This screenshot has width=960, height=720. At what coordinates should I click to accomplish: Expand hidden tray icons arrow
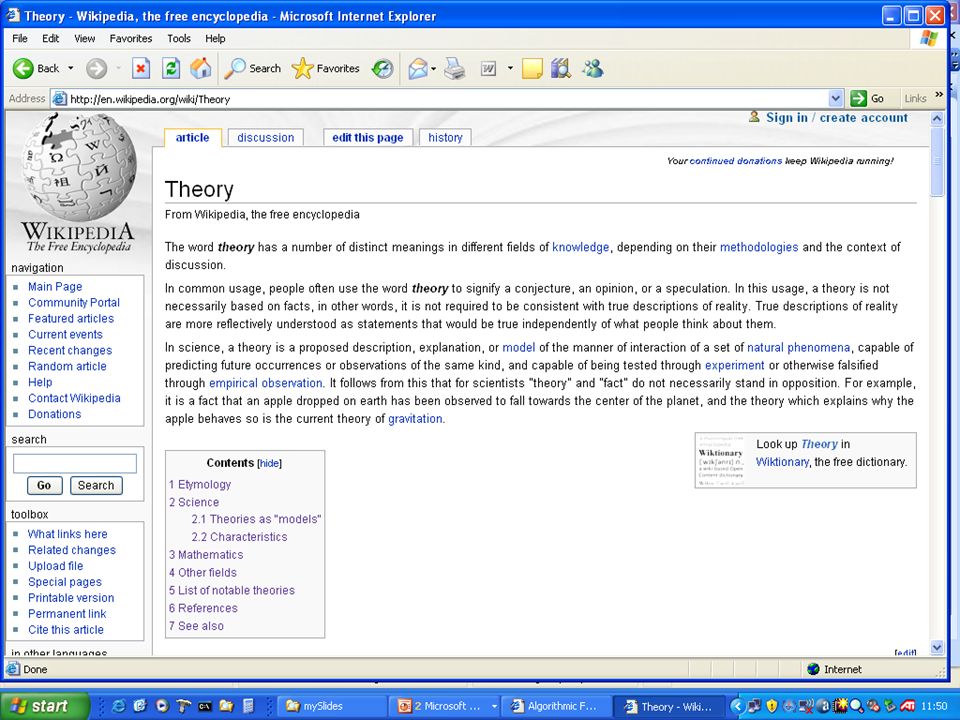tap(737, 706)
